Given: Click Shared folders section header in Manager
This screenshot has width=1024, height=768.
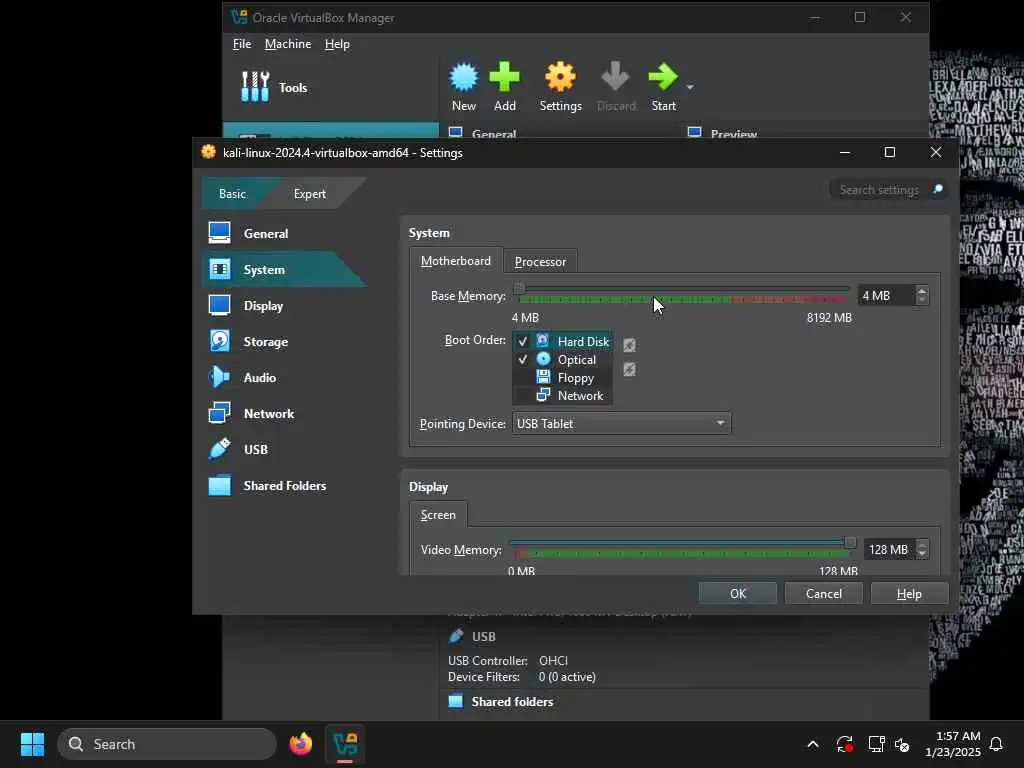Looking at the screenshot, I should pyautogui.click(x=512, y=701).
